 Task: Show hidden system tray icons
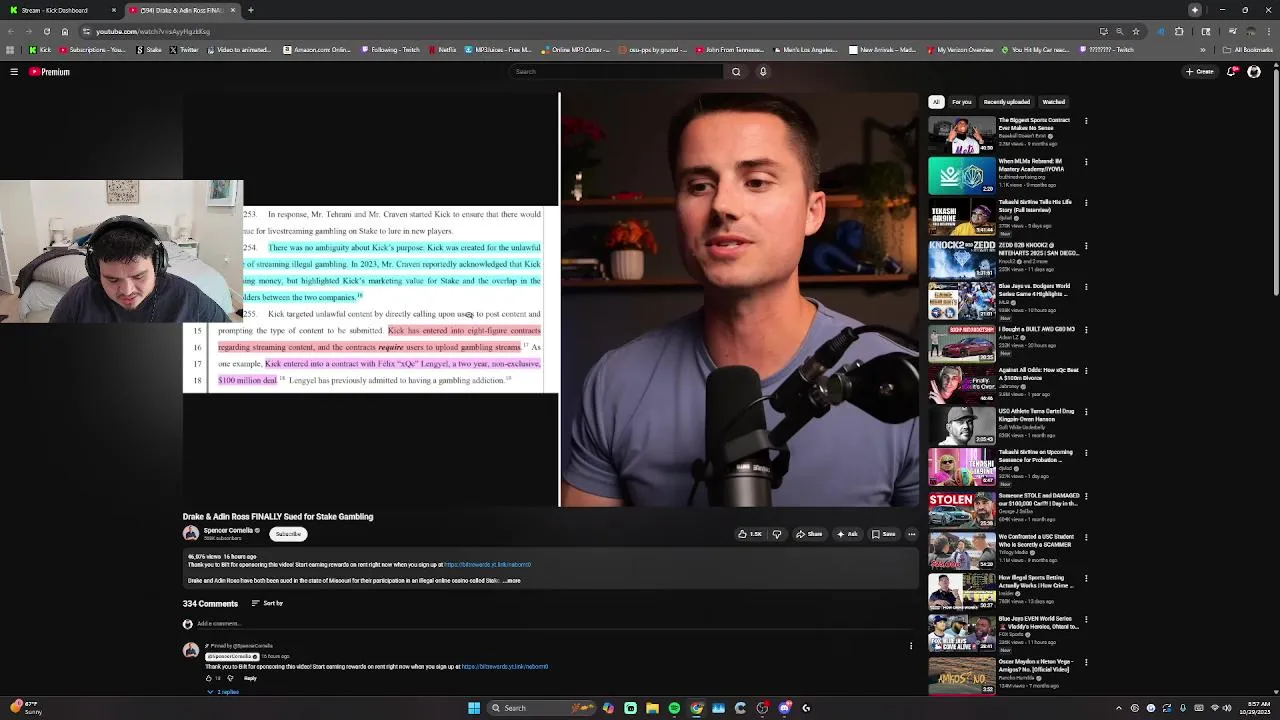pos(1119,708)
